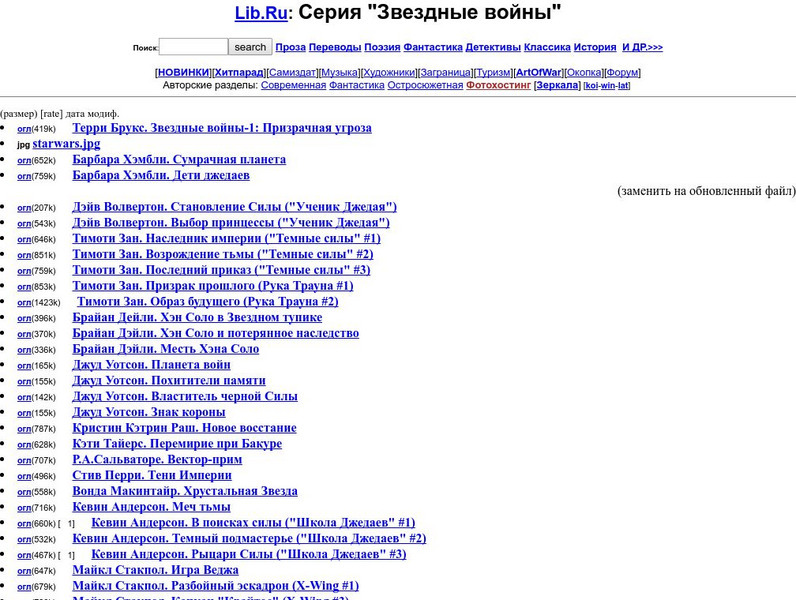Visit the Самиздат link
Image resolution: width=796 pixels, height=600 pixels.
pyautogui.click(x=292, y=73)
